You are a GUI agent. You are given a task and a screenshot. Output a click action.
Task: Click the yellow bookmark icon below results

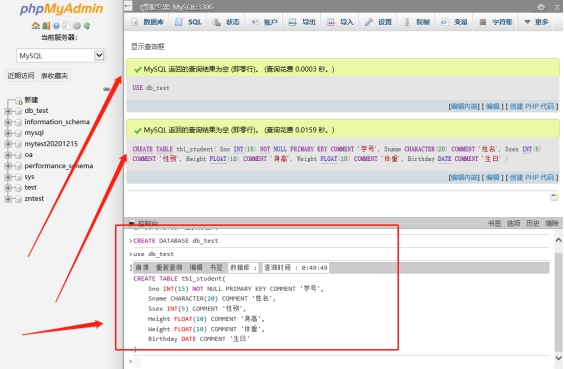pyautogui.click(x=554, y=197)
